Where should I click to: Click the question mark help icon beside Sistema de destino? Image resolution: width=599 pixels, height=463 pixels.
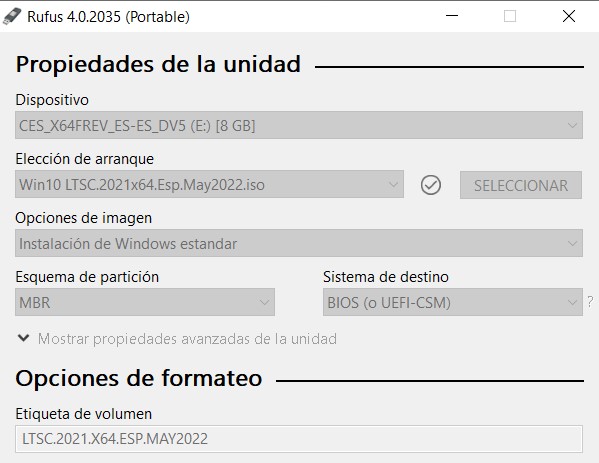point(591,302)
